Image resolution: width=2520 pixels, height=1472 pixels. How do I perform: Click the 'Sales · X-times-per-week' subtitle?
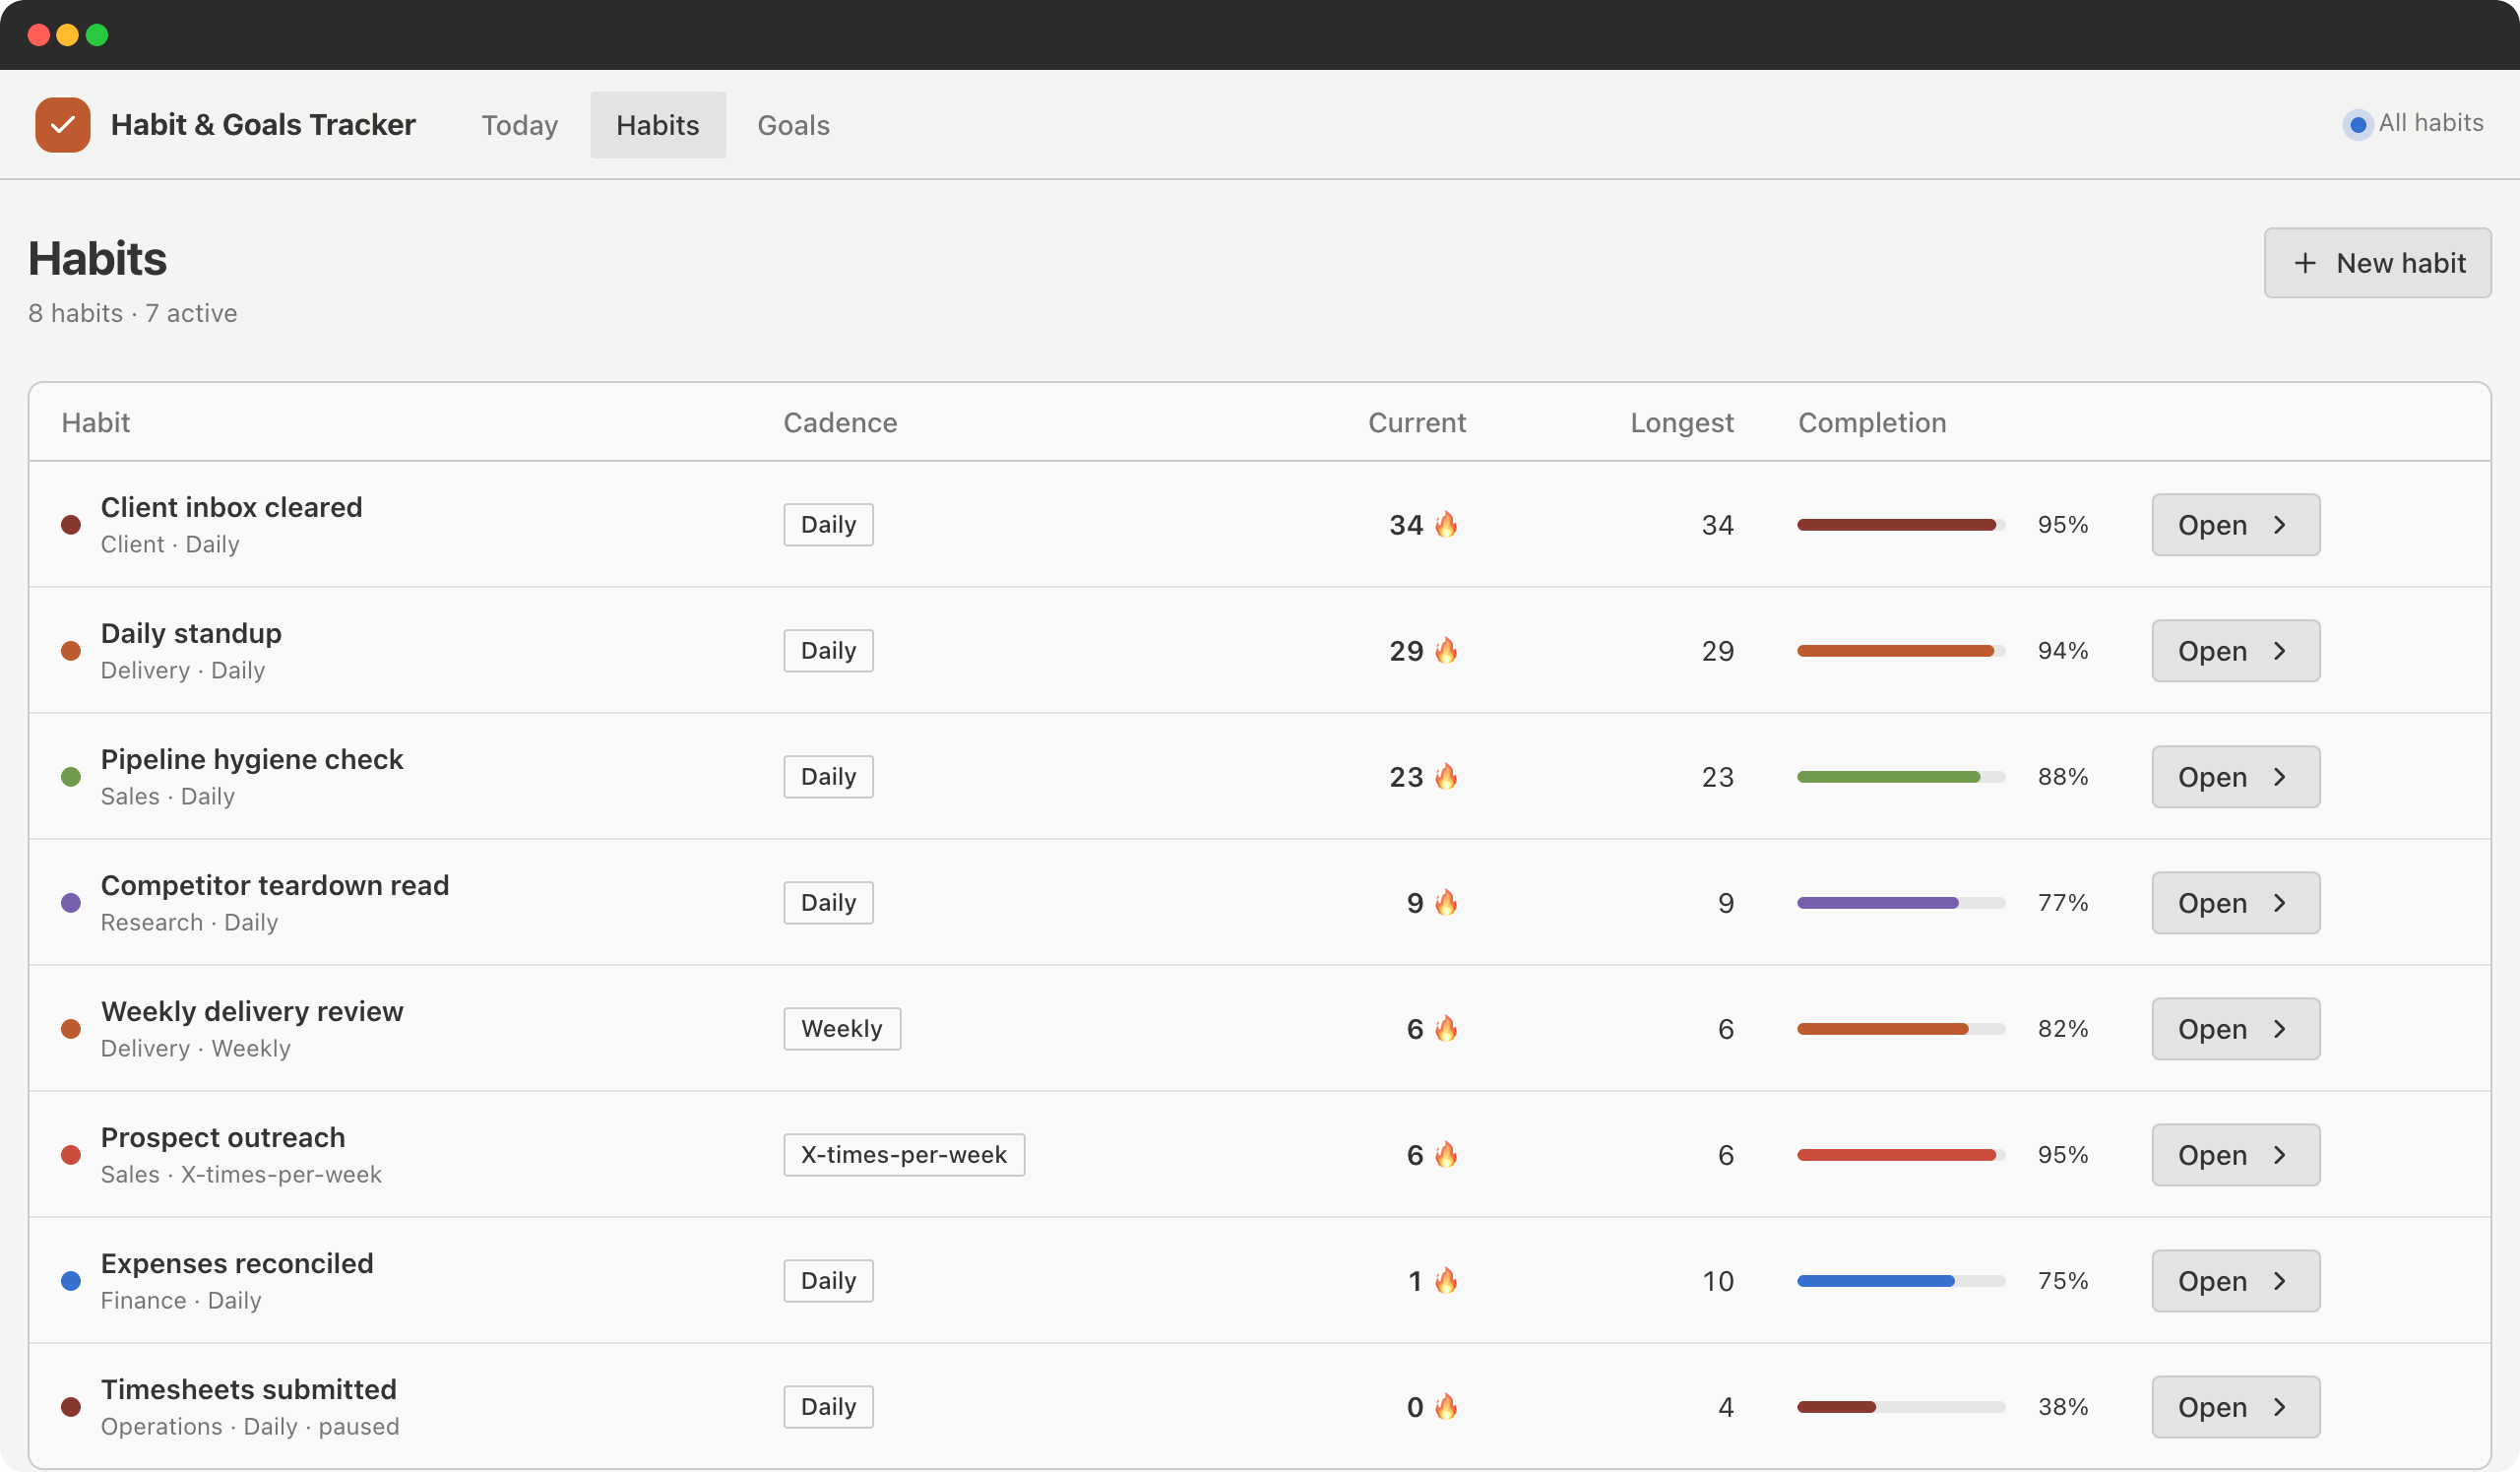coord(241,1174)
